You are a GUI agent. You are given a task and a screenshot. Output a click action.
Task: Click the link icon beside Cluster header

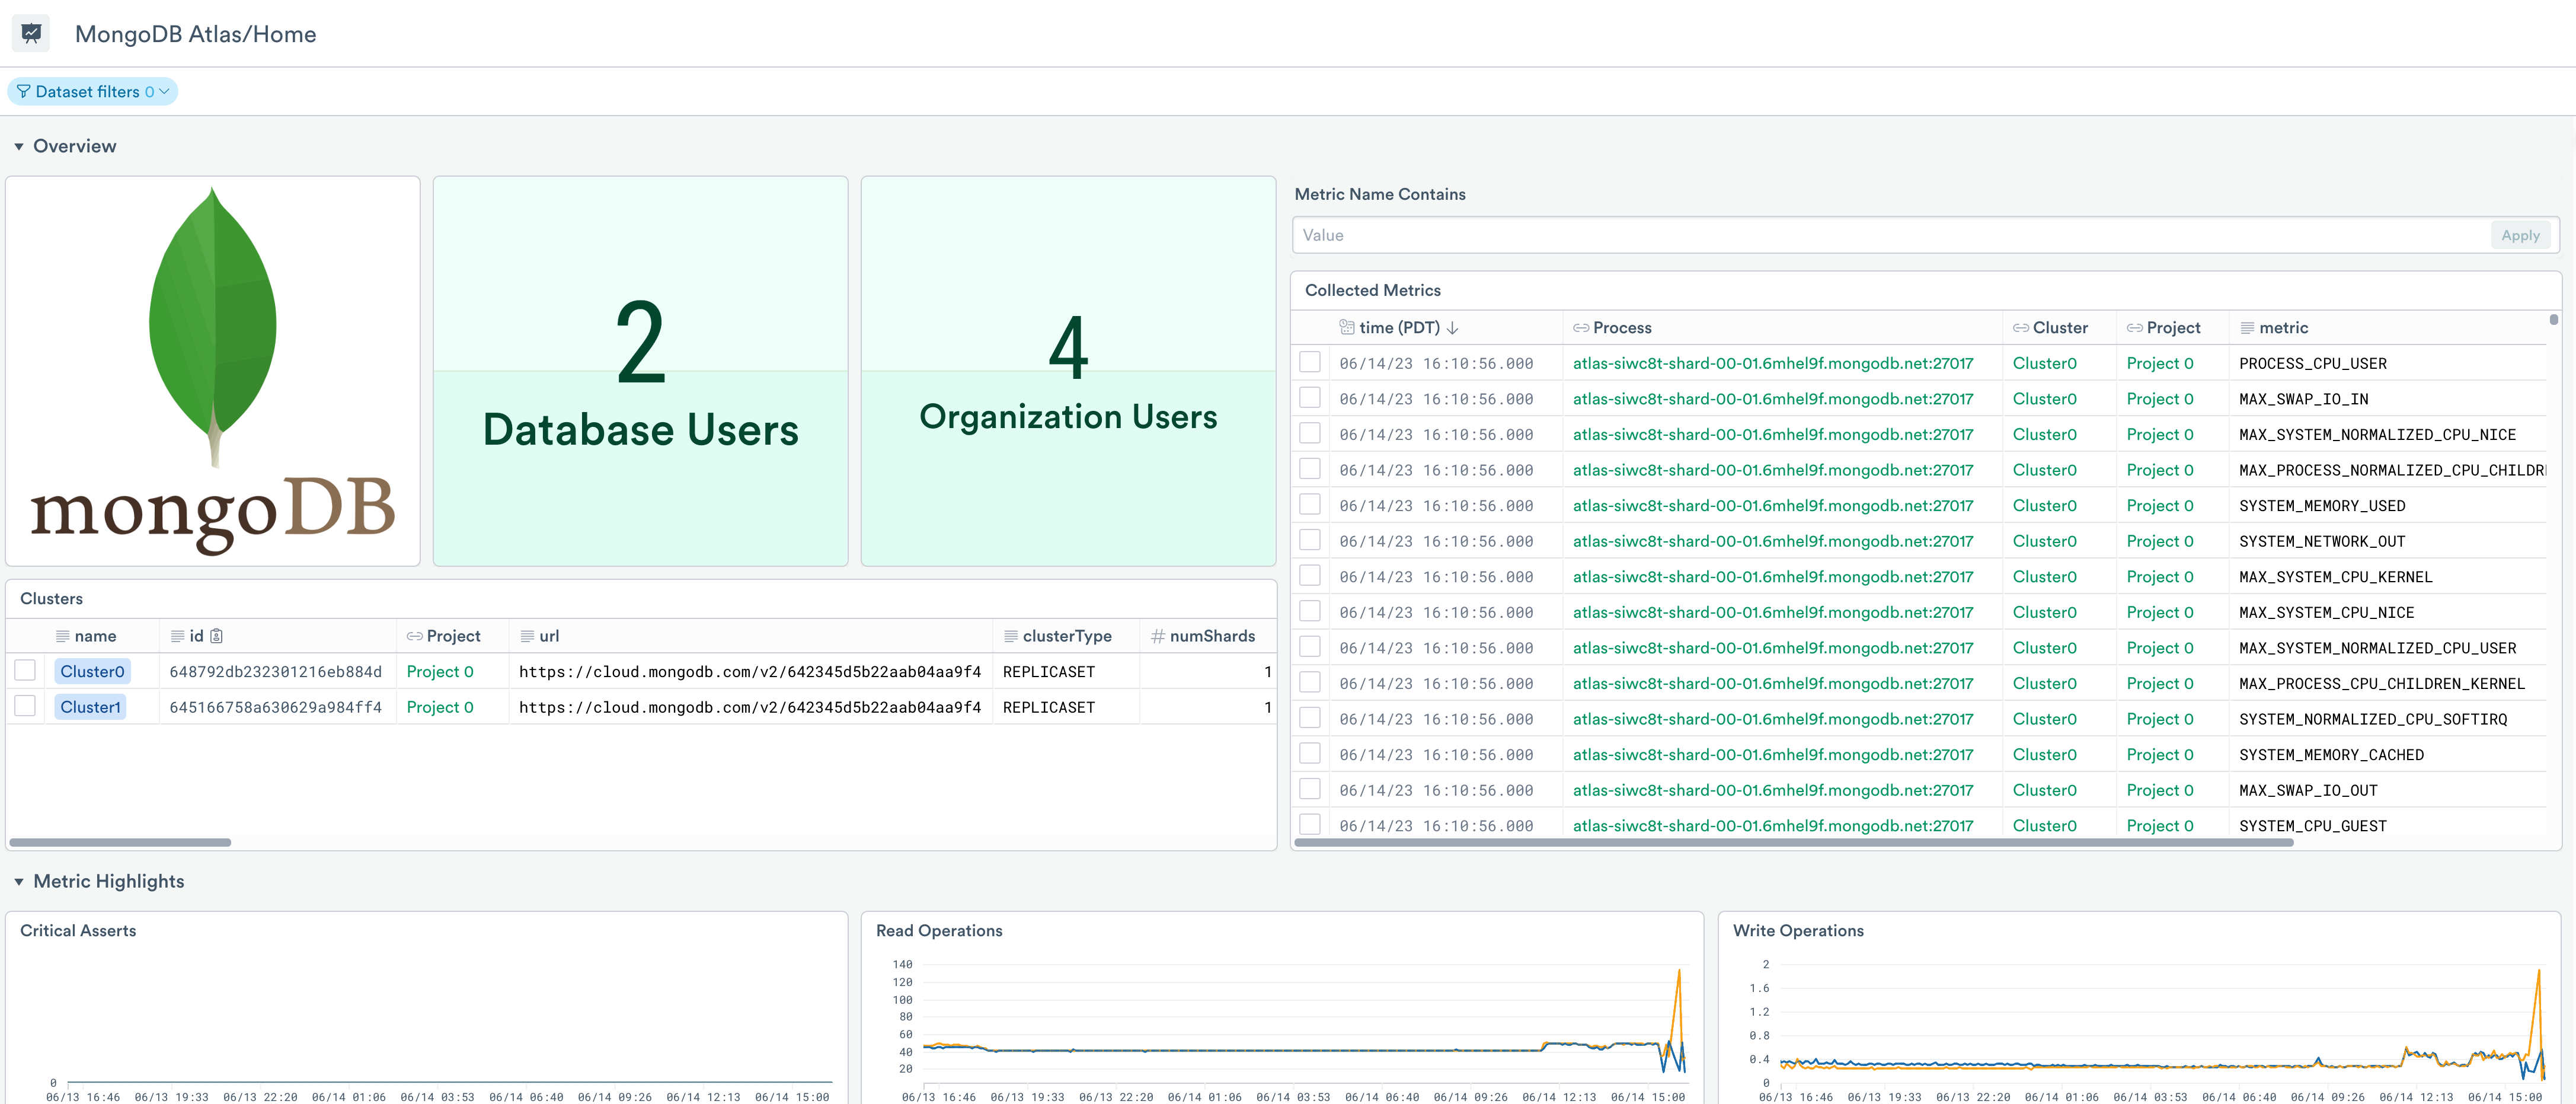pyautogui.click(x=2020, y=328)
